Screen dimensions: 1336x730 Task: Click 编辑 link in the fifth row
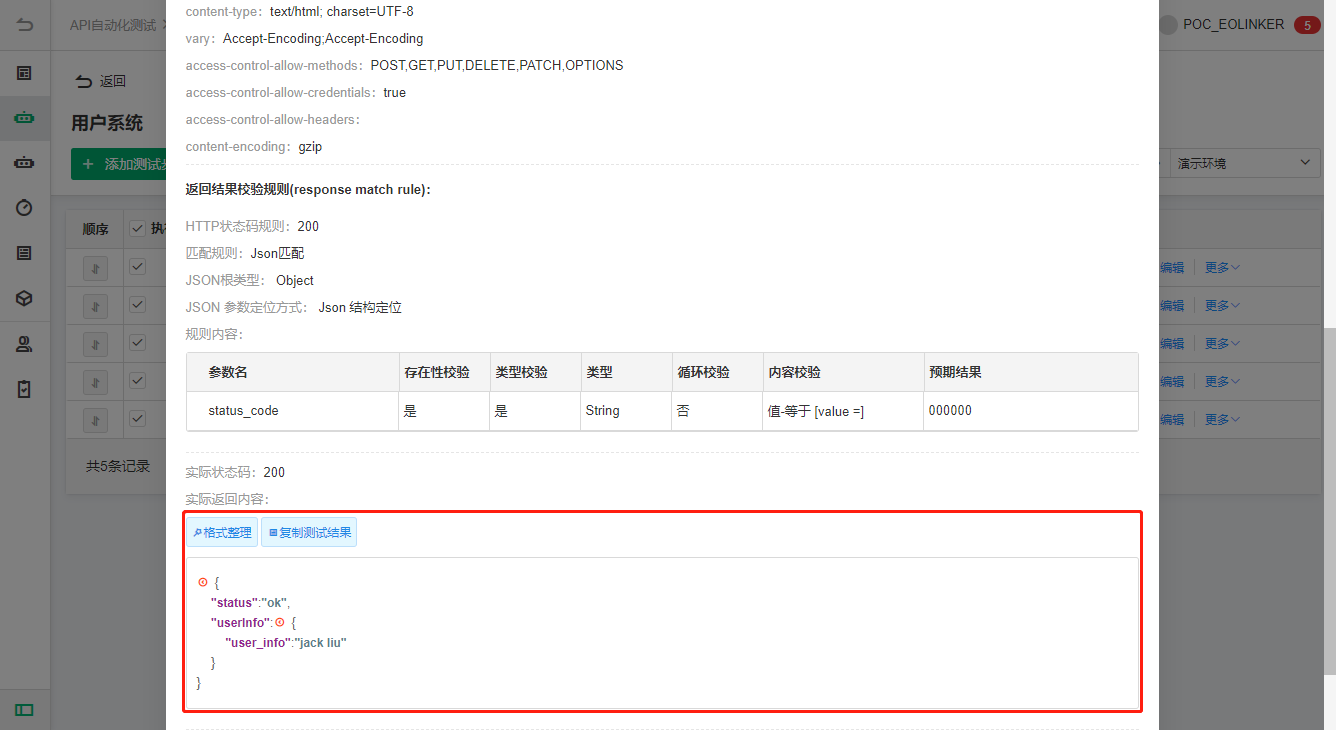click(1171, 419)
